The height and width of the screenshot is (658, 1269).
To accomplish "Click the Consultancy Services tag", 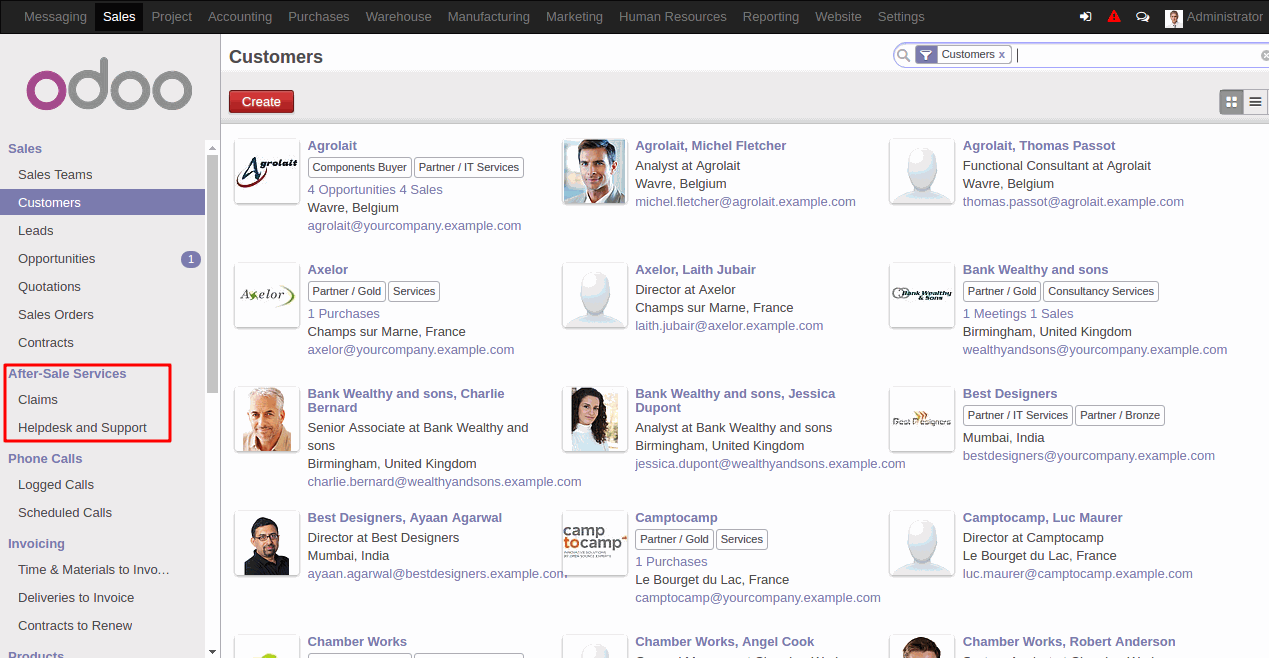I will pyautogui.click(x=1101, y=292).
